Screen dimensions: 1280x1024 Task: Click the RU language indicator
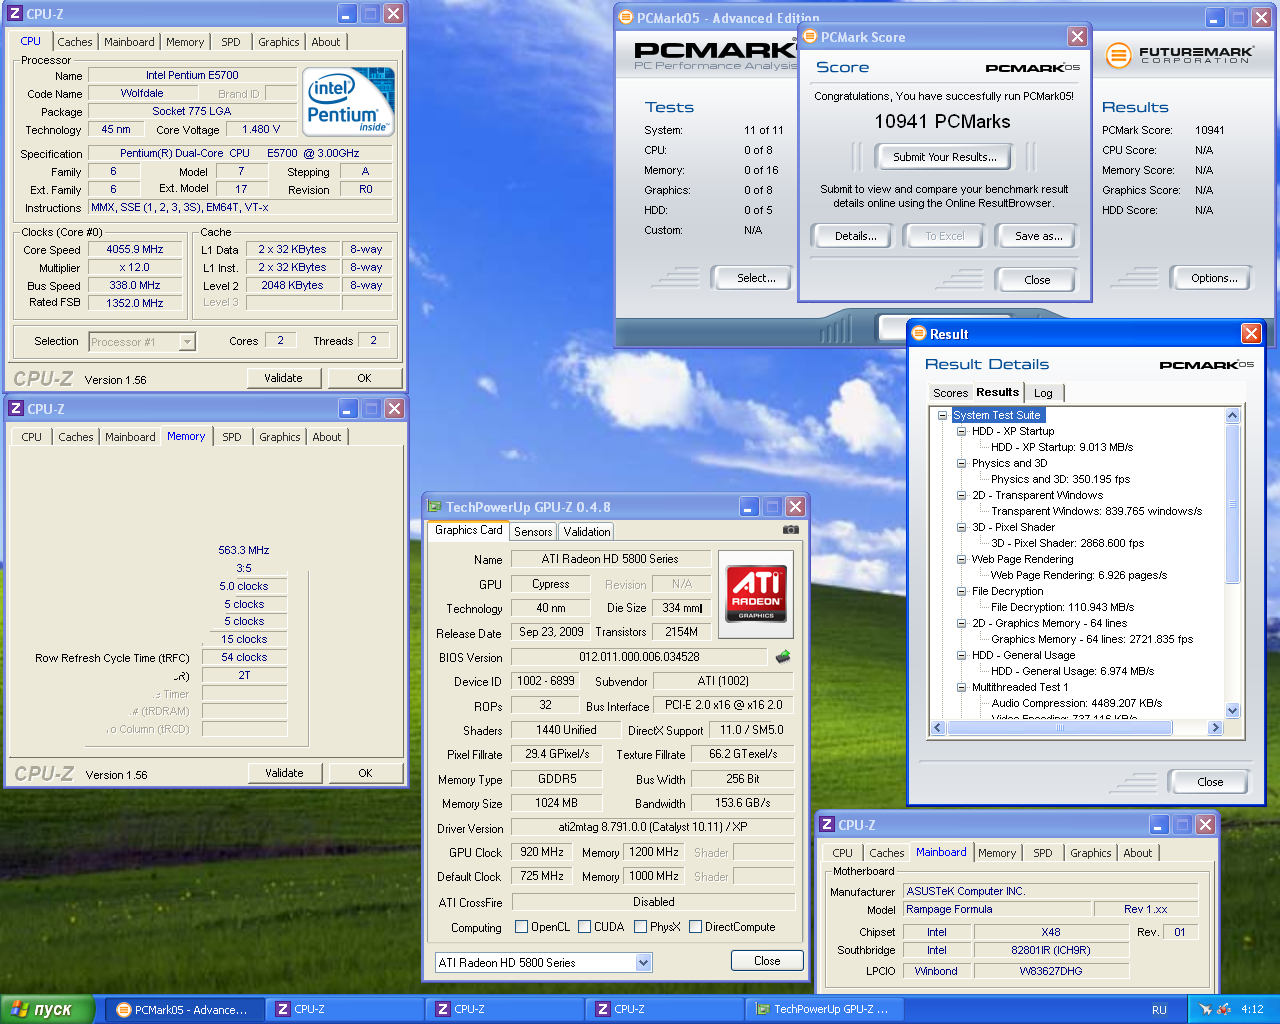(x=1159, y=1009)
